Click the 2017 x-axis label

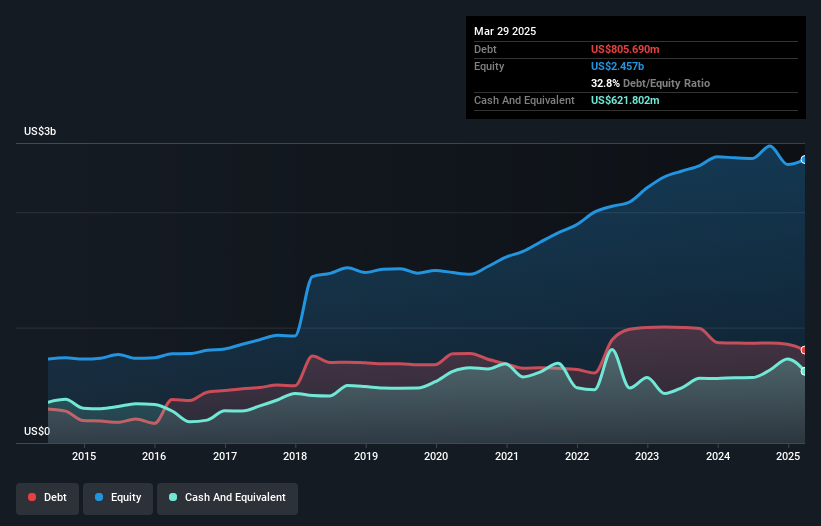click(x=225, y=456)
